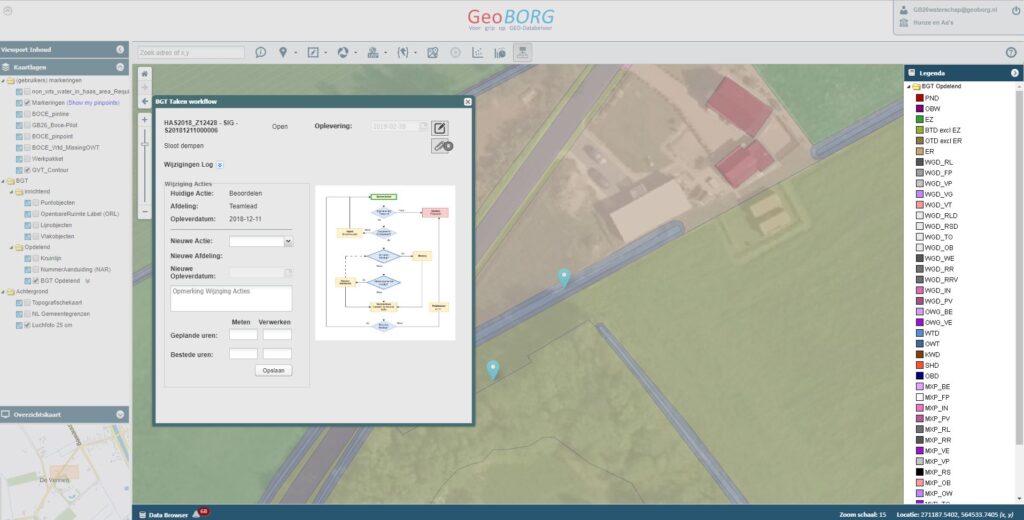
Task: Collapse the Kaartlagen panel header
Action: click(120, 67)
